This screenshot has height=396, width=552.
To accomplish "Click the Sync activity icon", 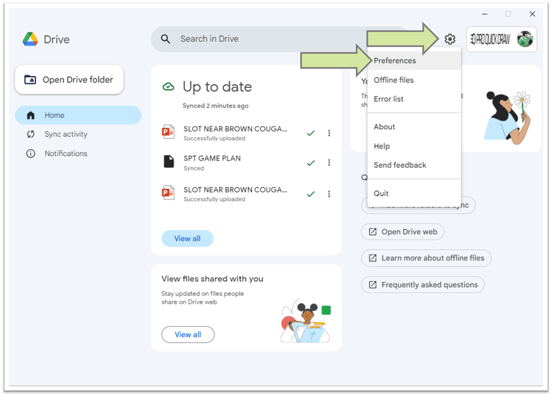I will click(31, 134).
